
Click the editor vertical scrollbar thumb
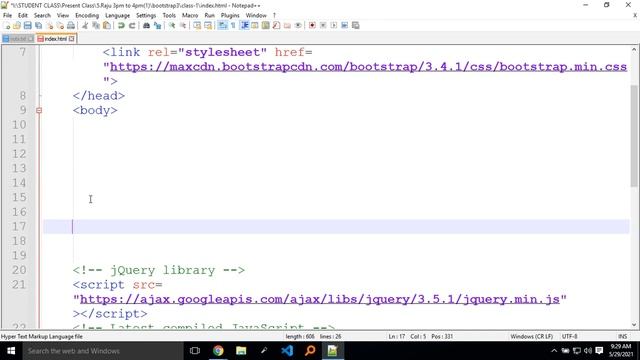click(634, 136)
